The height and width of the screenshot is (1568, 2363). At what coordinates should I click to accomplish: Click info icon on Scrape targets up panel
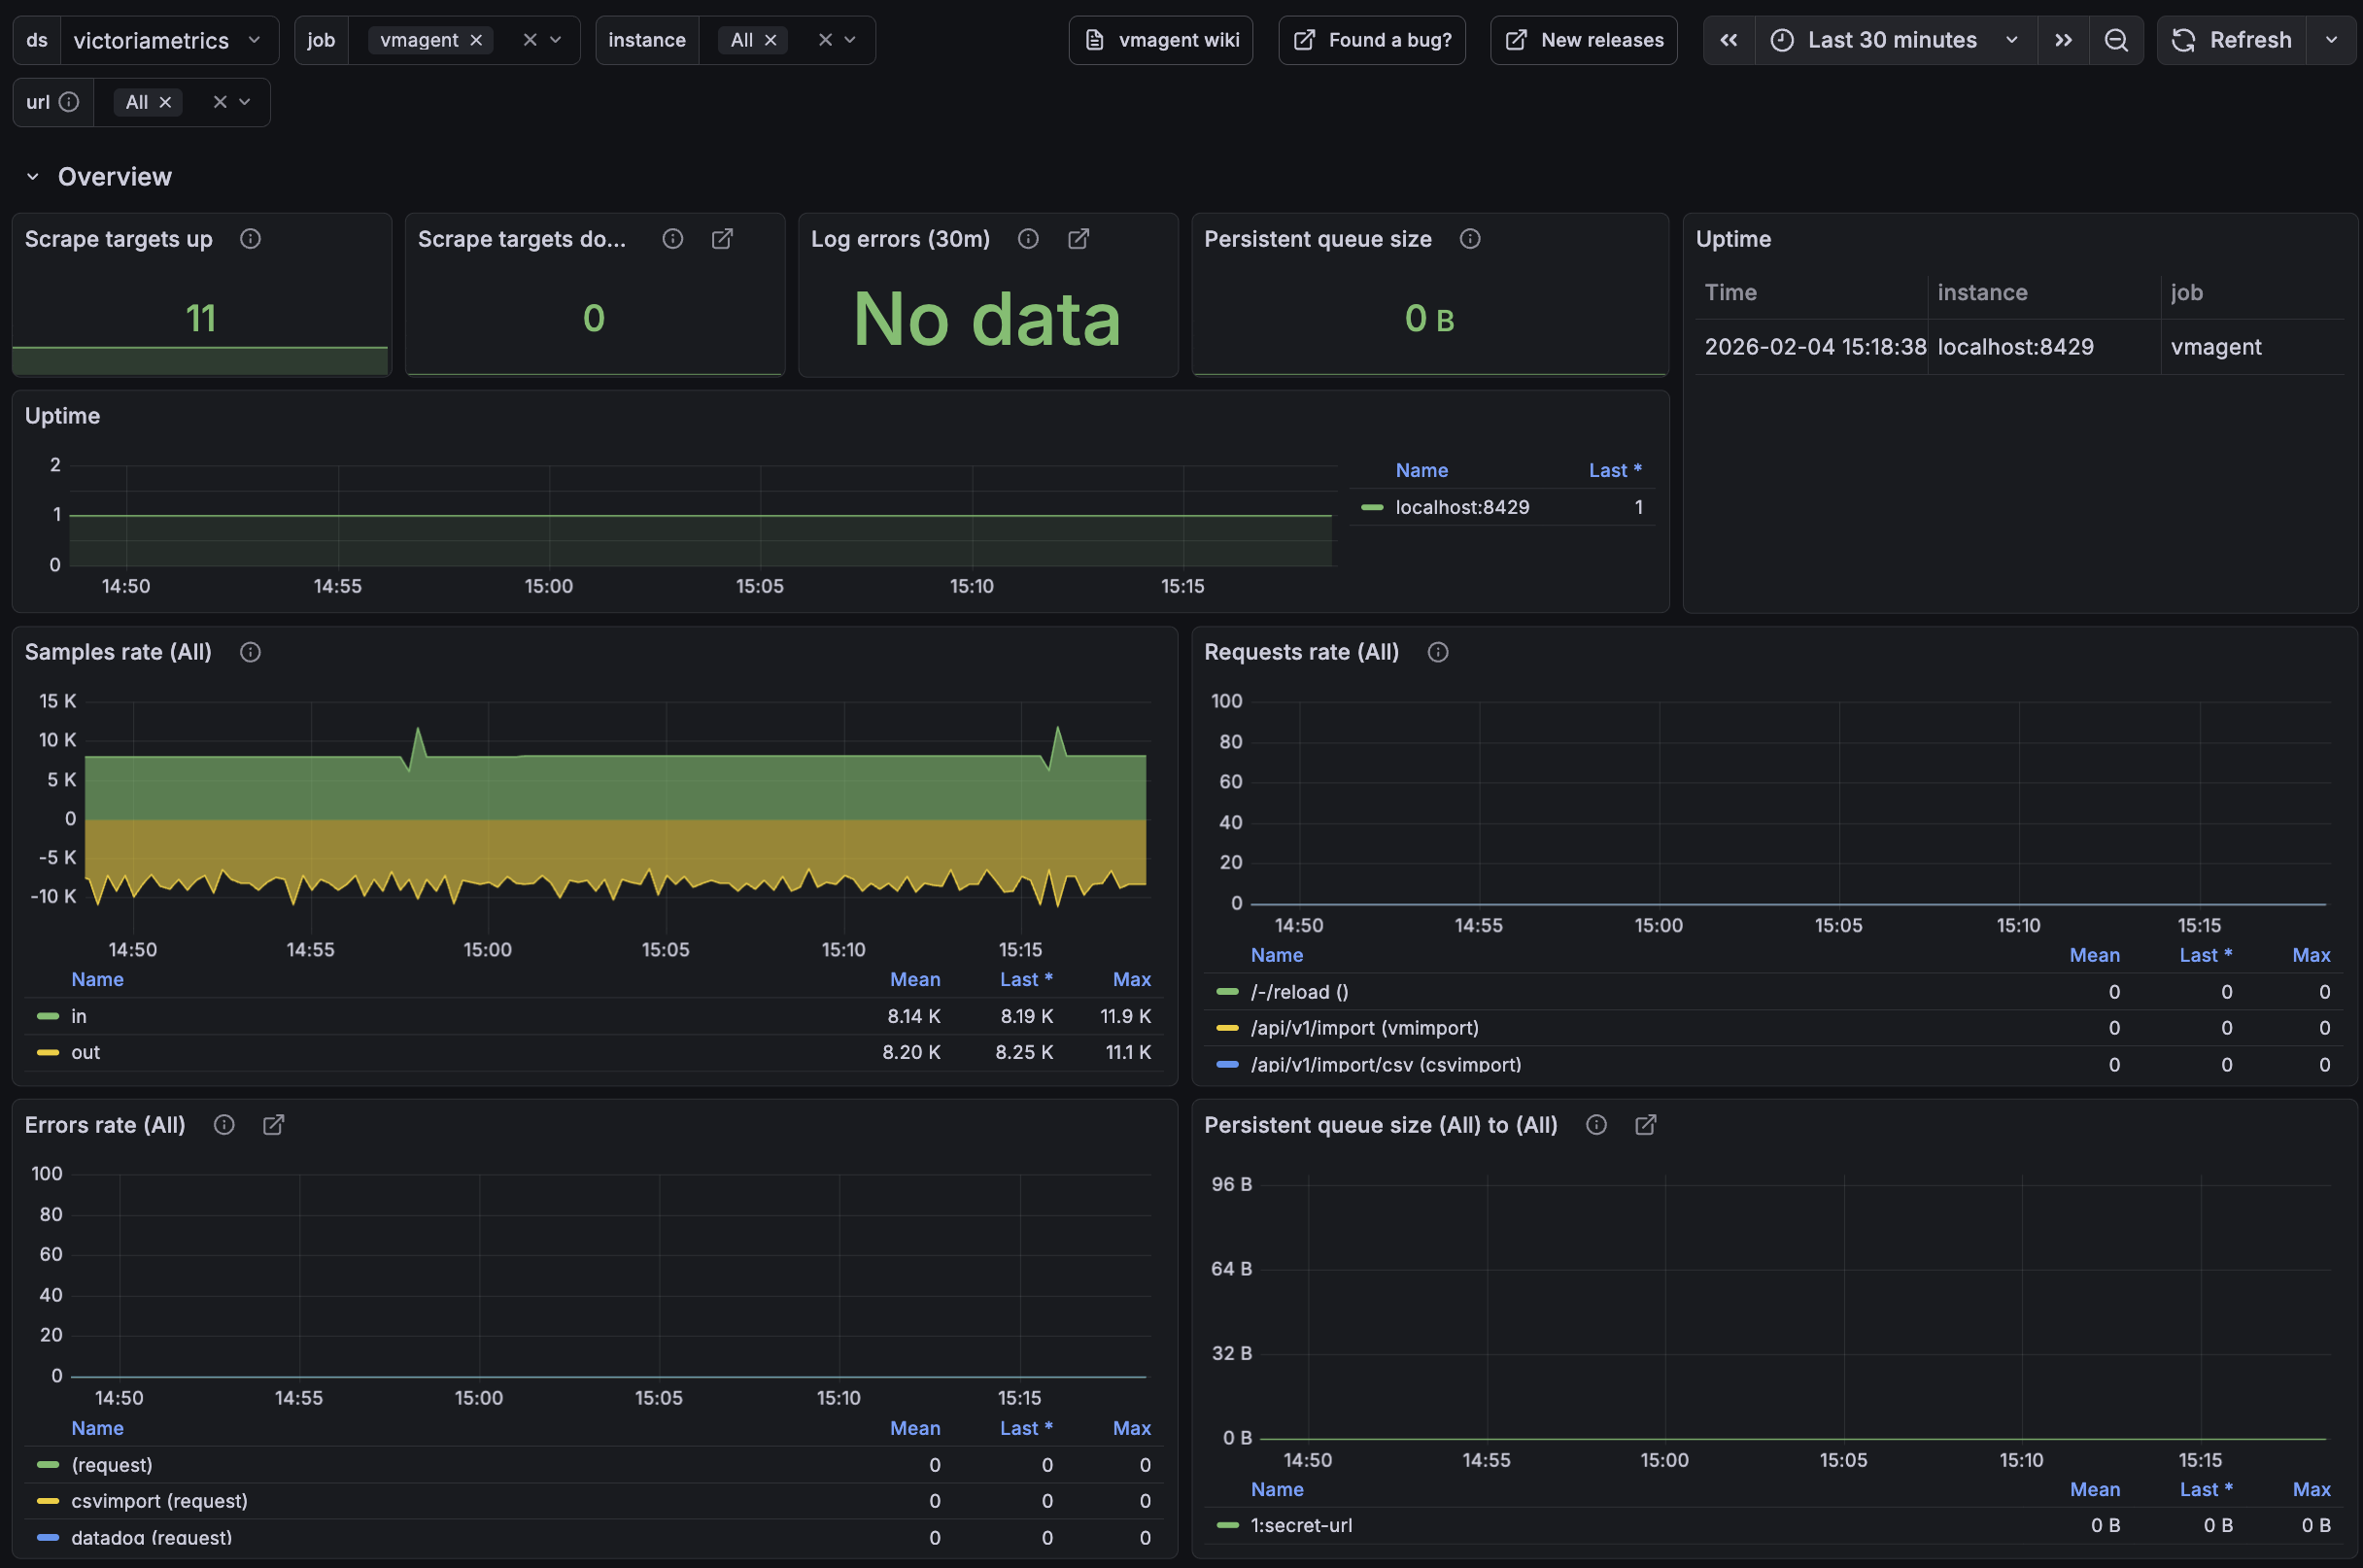pyautogui.click(x=250, y=239)
